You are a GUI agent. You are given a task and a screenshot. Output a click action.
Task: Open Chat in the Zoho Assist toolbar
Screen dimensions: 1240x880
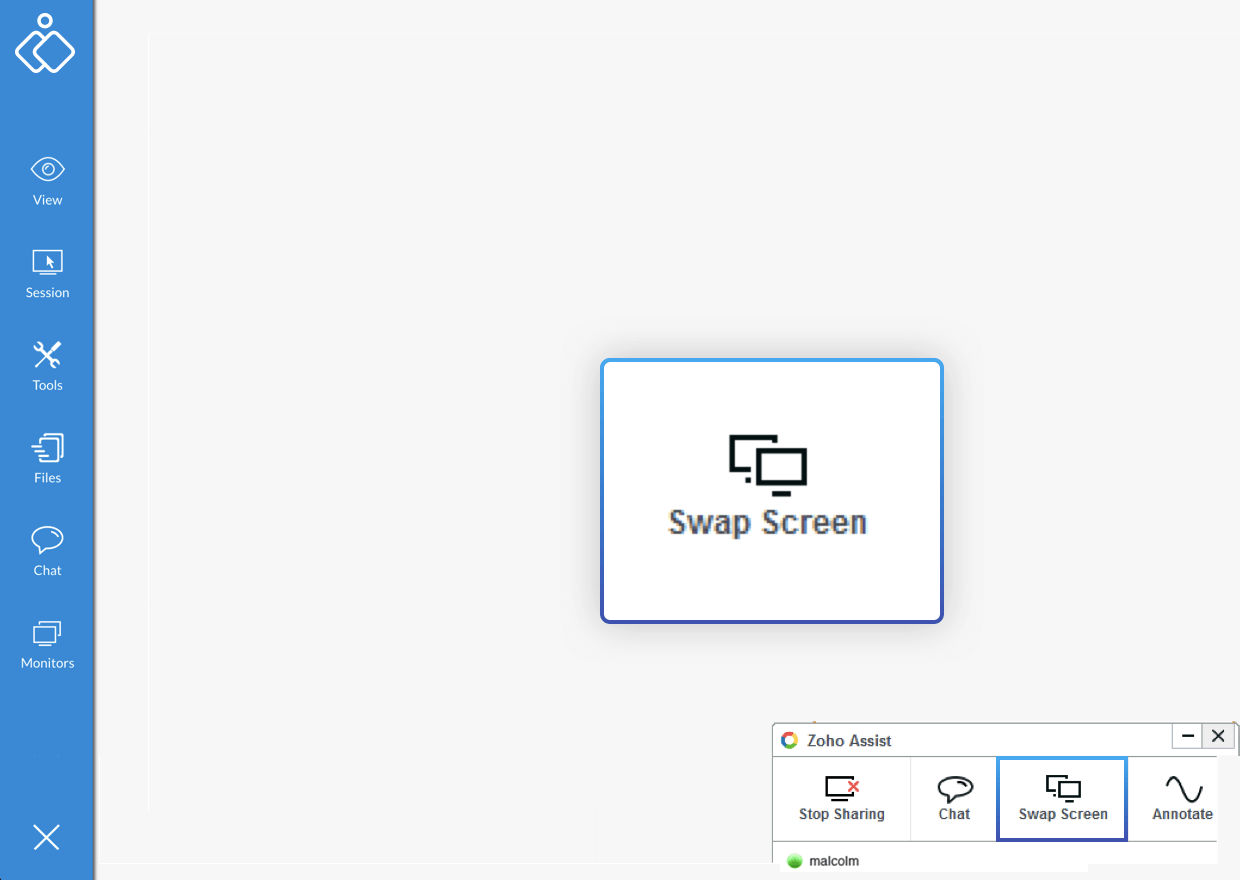point(954,799)
